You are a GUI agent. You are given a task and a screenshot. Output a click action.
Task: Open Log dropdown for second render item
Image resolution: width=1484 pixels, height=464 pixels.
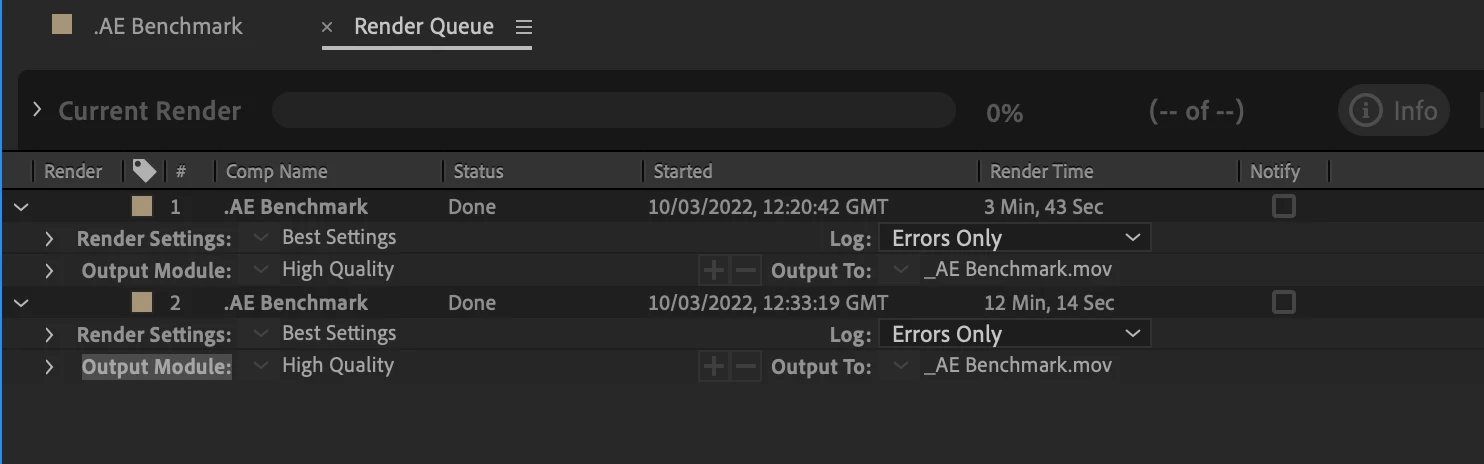(1014, 334)
